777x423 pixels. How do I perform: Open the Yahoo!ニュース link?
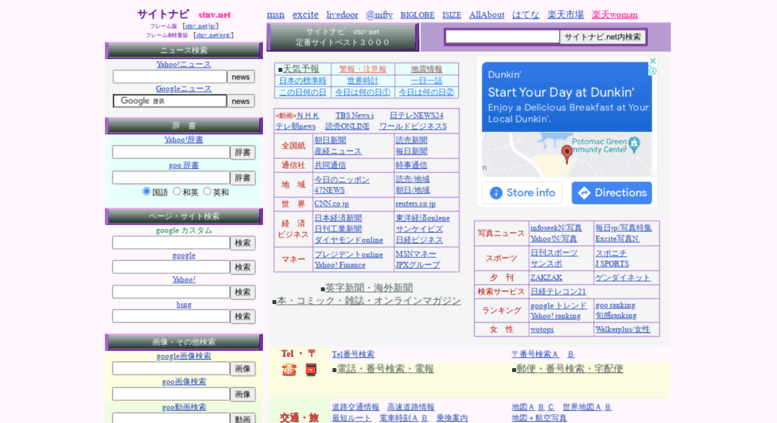tap(184, 64)
